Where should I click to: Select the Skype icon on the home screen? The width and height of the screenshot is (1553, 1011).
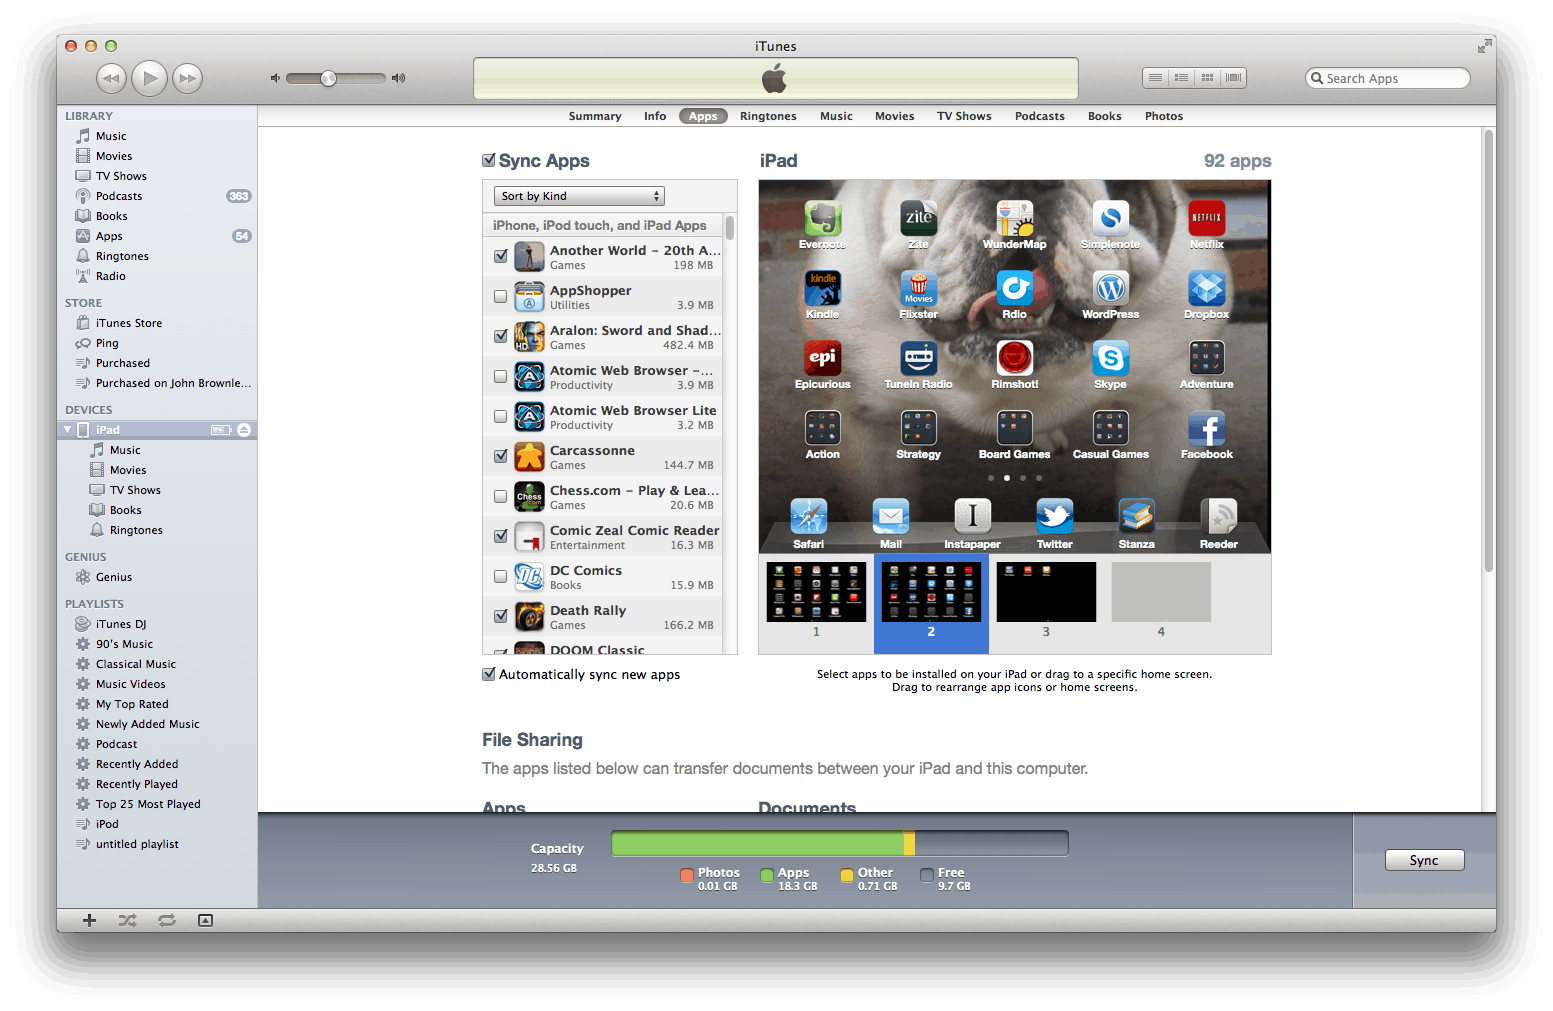(1110, 358)
